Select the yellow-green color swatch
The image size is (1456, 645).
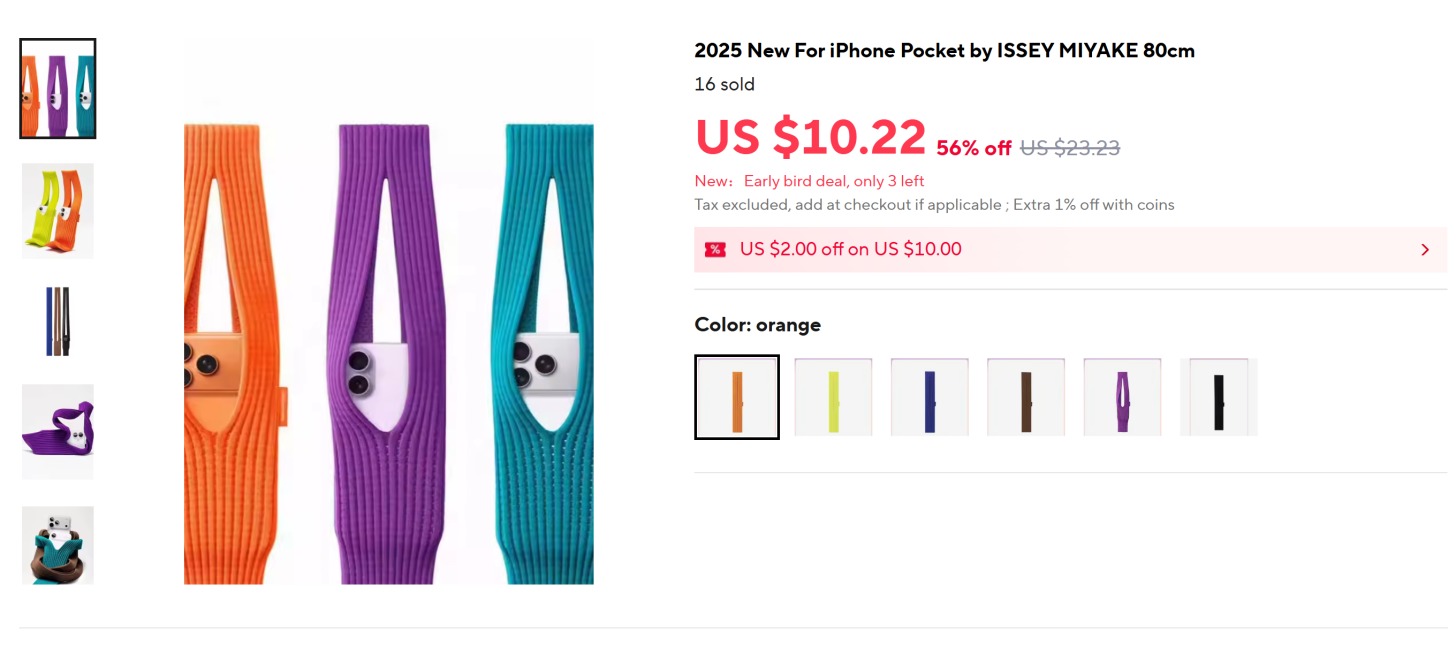[833, 396]
